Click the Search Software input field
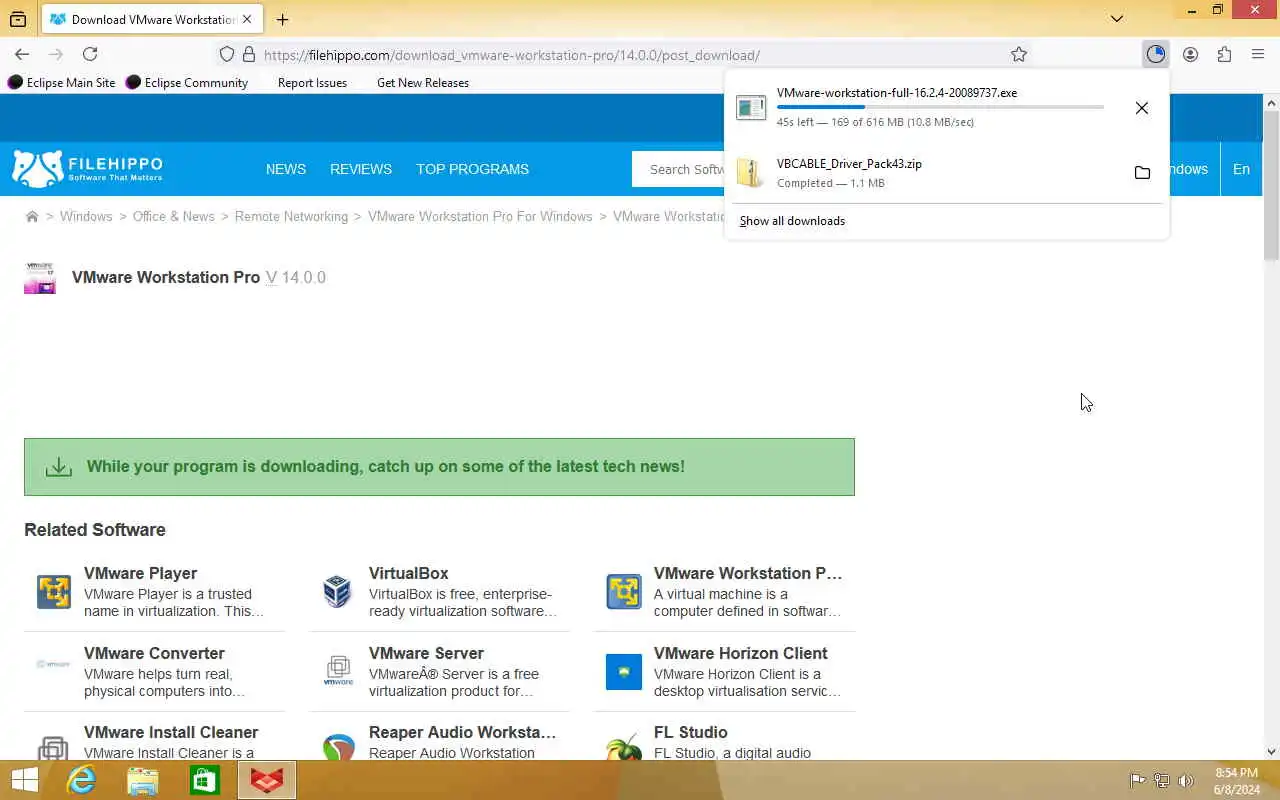 click(680, 169)
